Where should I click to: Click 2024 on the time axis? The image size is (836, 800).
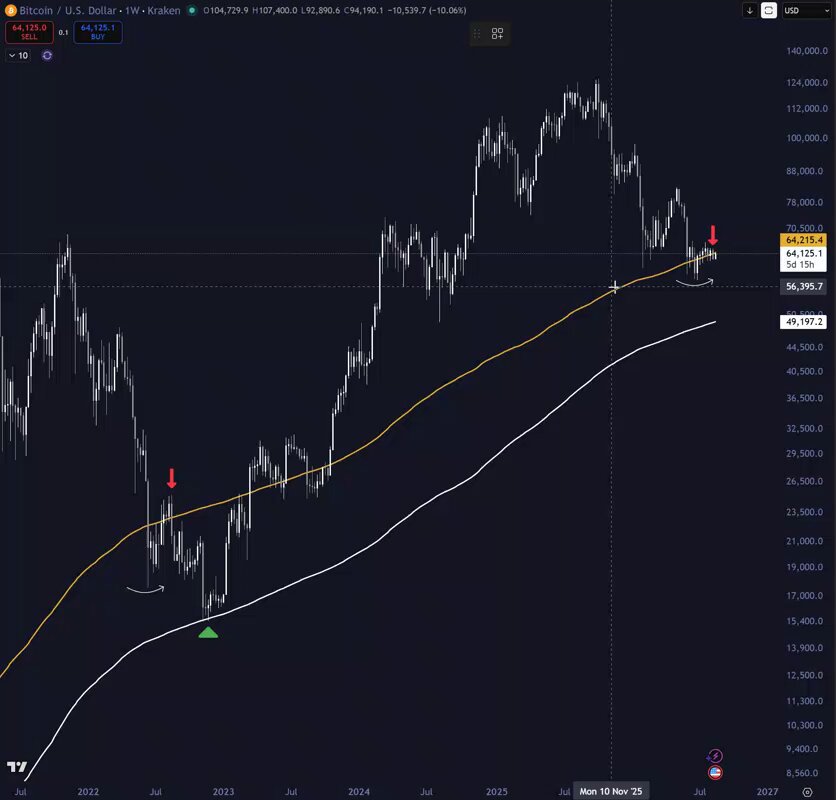pyautogui.click(x=359, y=791)
